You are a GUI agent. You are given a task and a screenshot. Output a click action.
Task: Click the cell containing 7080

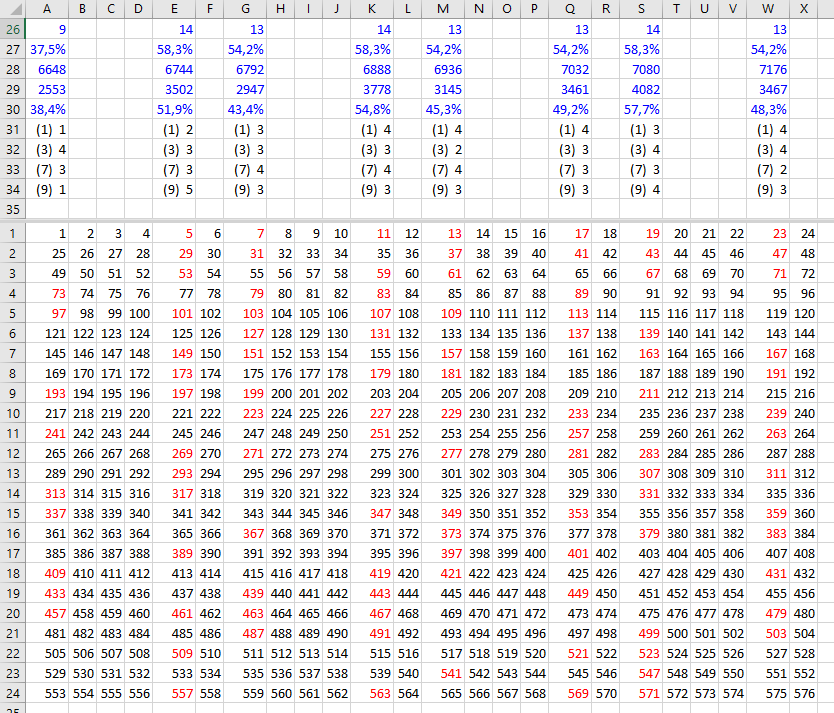641,70
